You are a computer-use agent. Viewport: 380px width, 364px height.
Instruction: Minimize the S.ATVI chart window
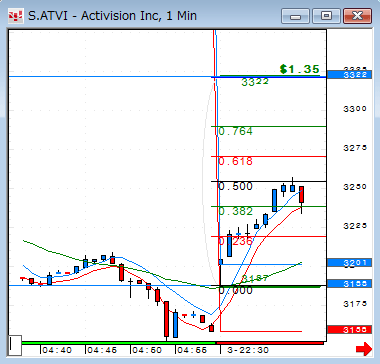(295, 16)
